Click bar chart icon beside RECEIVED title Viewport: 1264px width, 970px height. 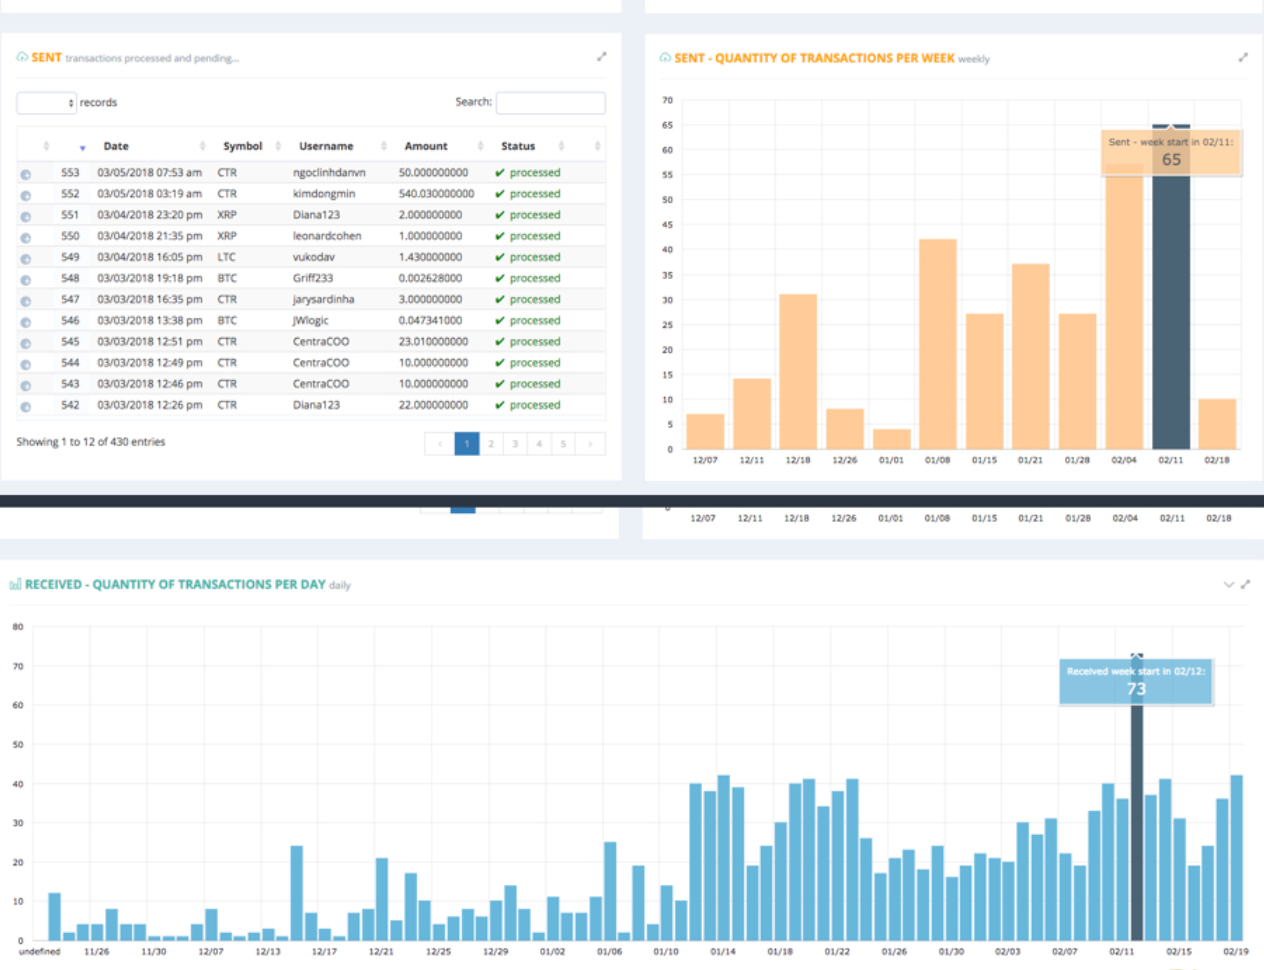tap(15, 584)
